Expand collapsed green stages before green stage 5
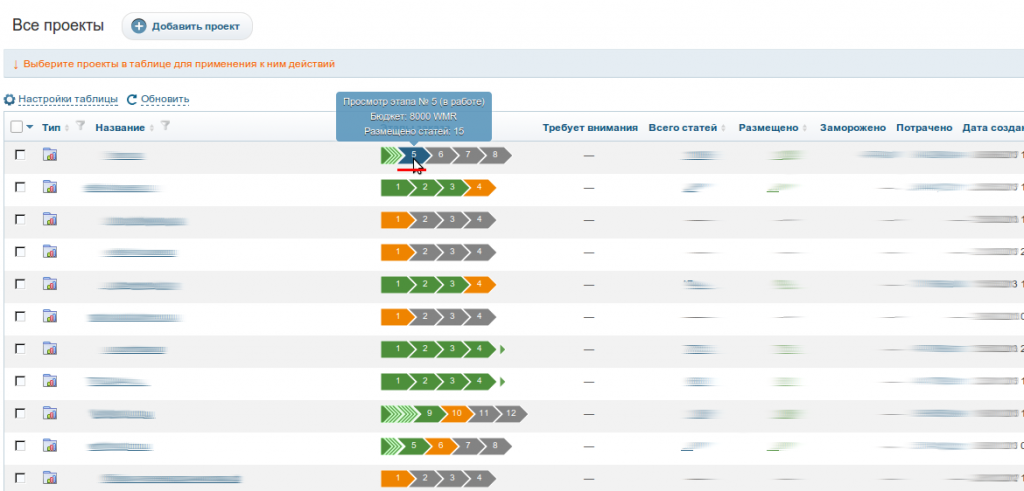This screenshot has height=491, width=1024. pyautogui.click(x=391, y=446)
